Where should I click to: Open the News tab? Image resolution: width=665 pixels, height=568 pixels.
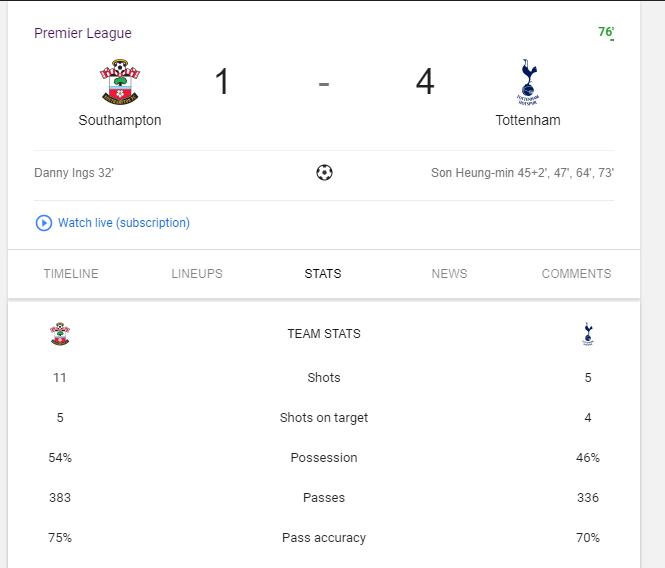click(x=449, y=273)
